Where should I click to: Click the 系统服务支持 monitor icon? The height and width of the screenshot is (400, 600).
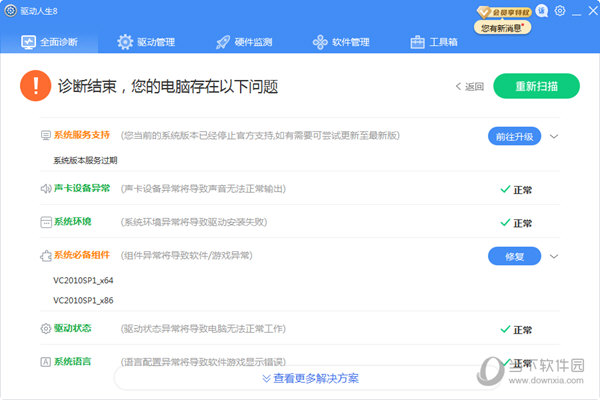pos(46,135)
